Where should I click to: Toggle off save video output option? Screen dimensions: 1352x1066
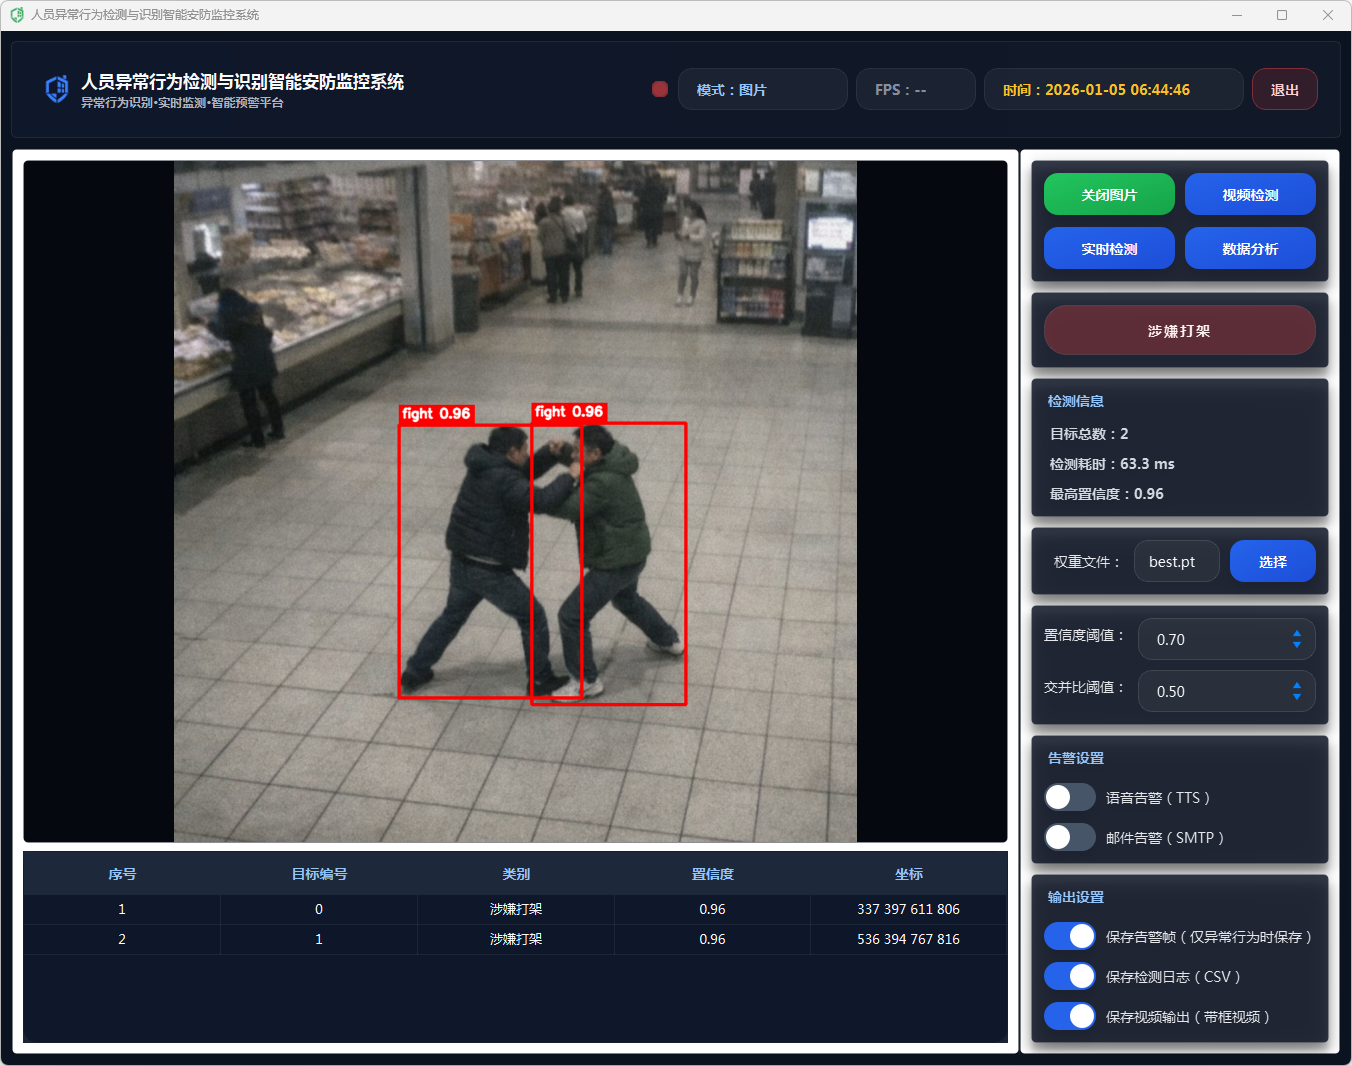tap(1069, 1016)
